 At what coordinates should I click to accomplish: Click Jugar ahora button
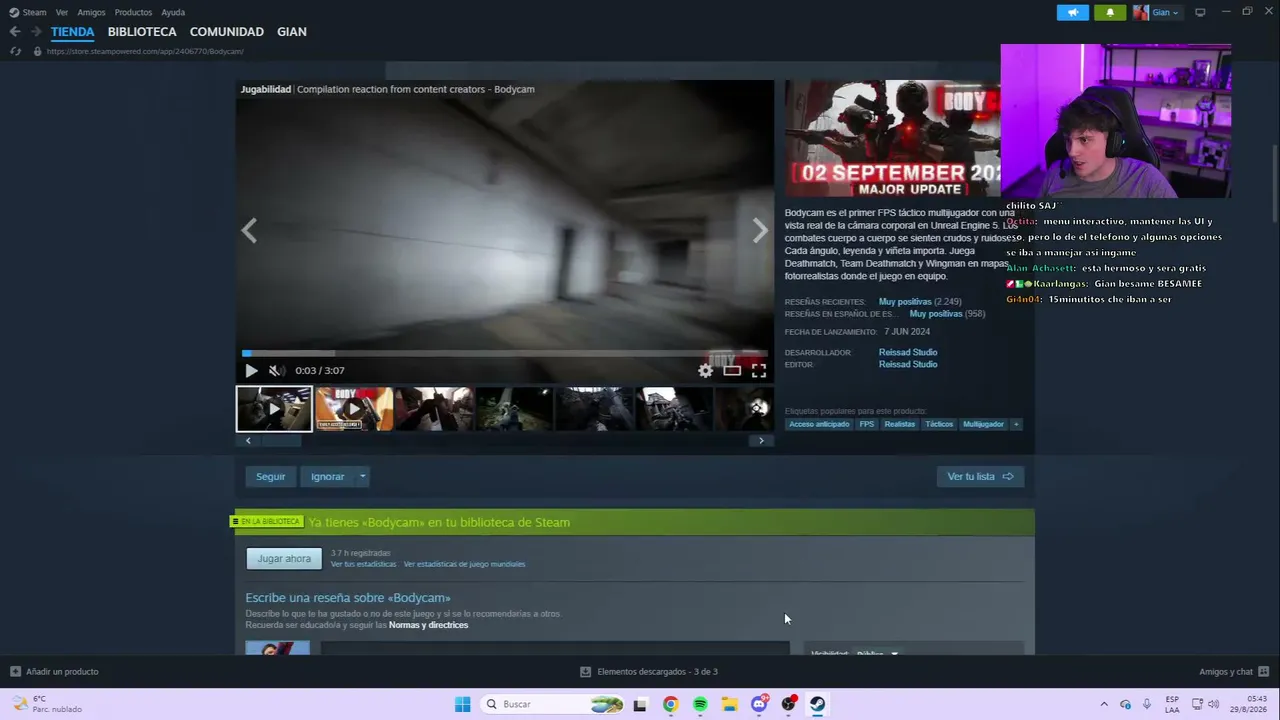(x=284, y=559)
